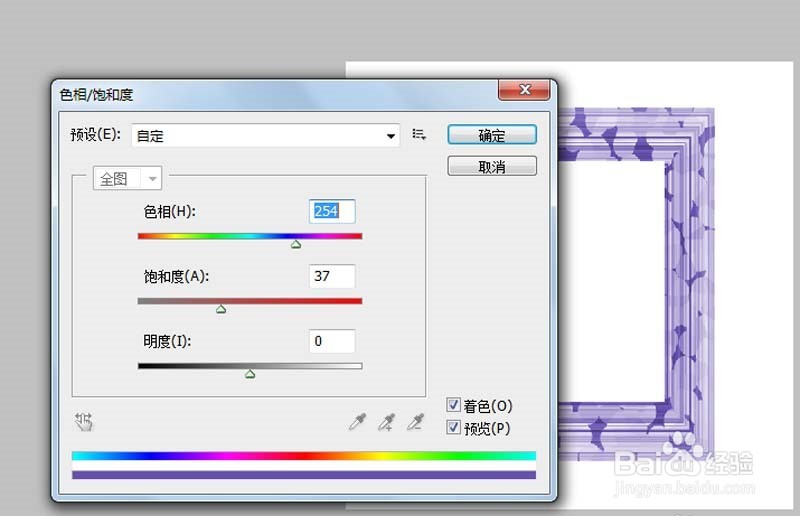Click the 饱和度 saturation slider handle

[x=221, y=309]
